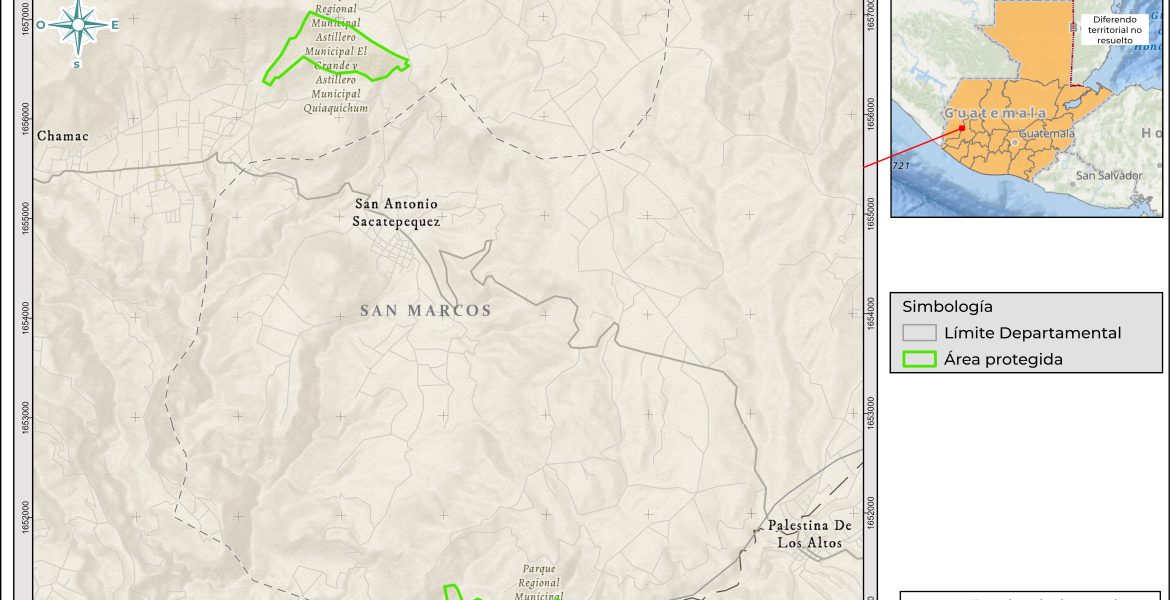The width and height of the screenshot is (1170, 600).
Task: Click the green Área protegida legend swatch
Action: (919, 359)
